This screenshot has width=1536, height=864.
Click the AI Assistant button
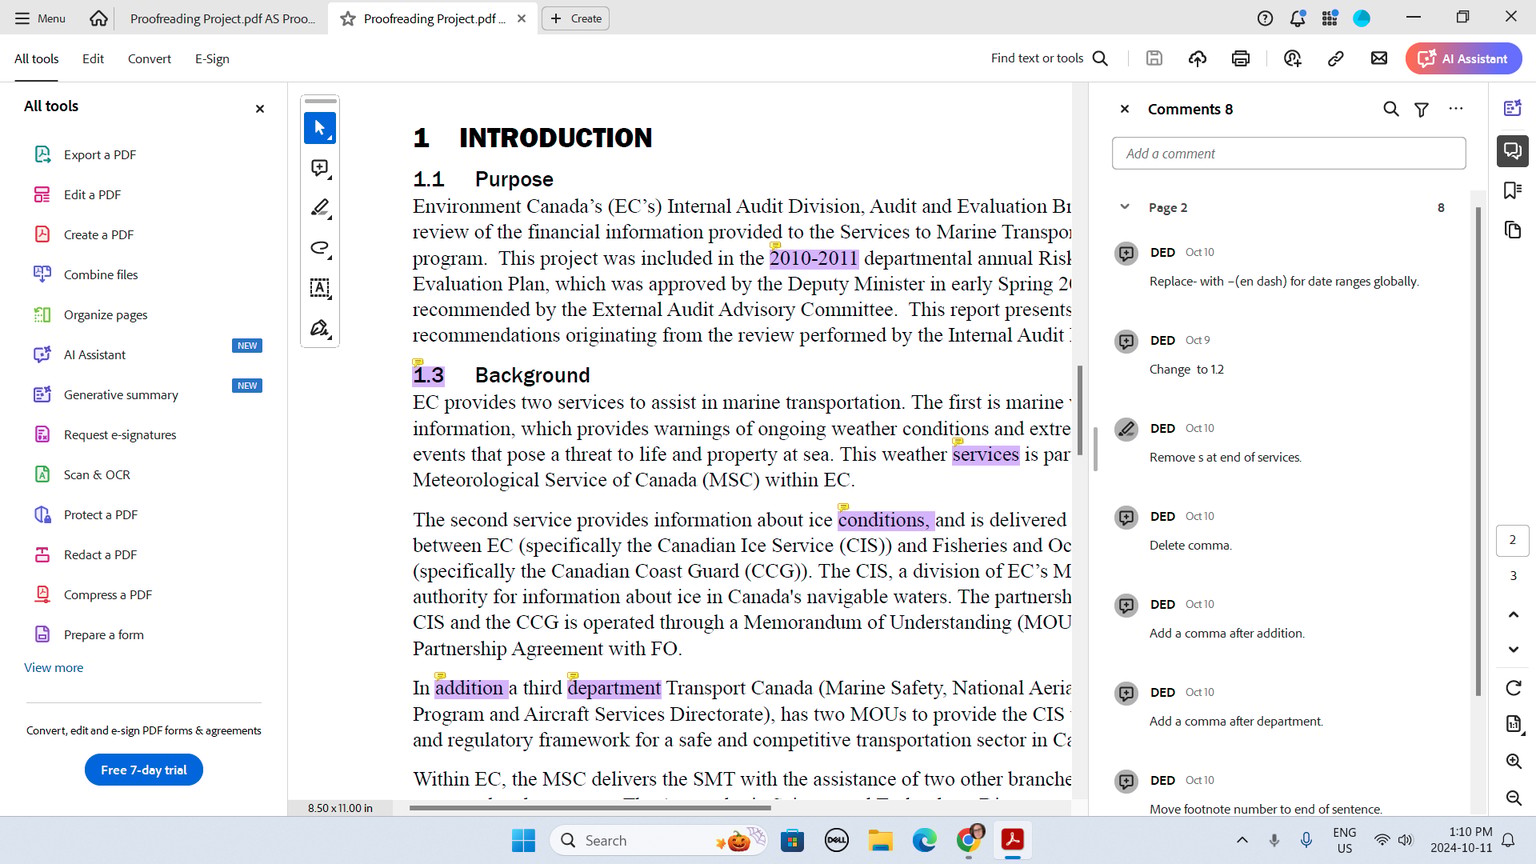[x=1463, y=58]
